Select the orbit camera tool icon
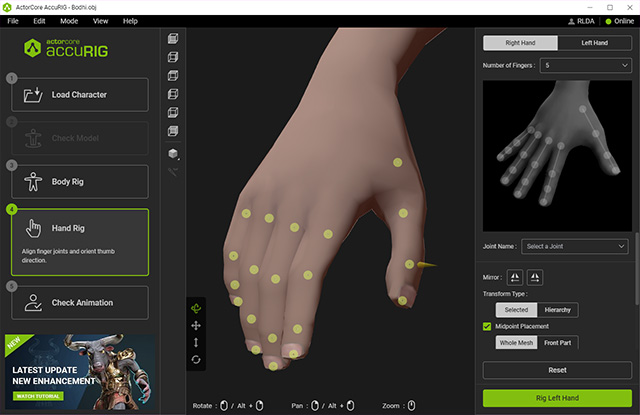Screen dimensions: 640x415 (196, 309)
